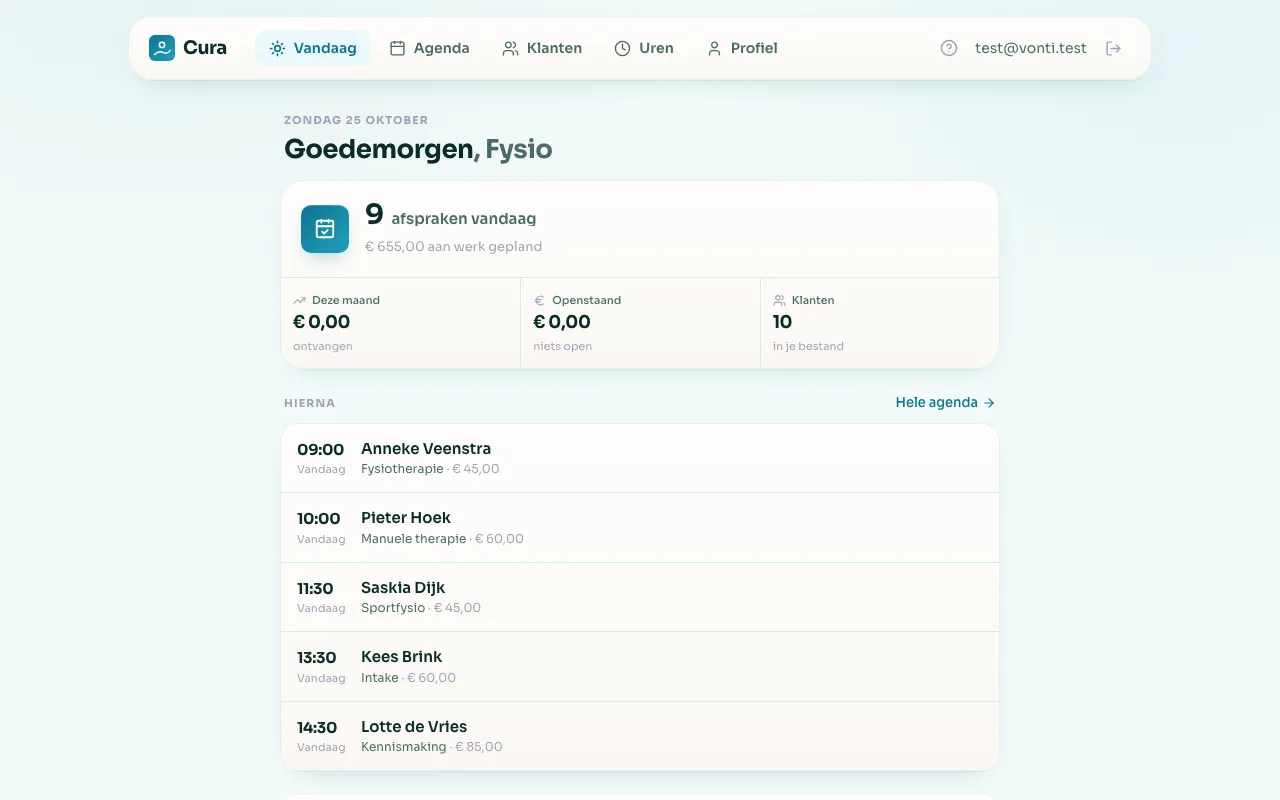Open the Hele agenda link
Viewport: 1280px width, 800px height.
(945, 403)
